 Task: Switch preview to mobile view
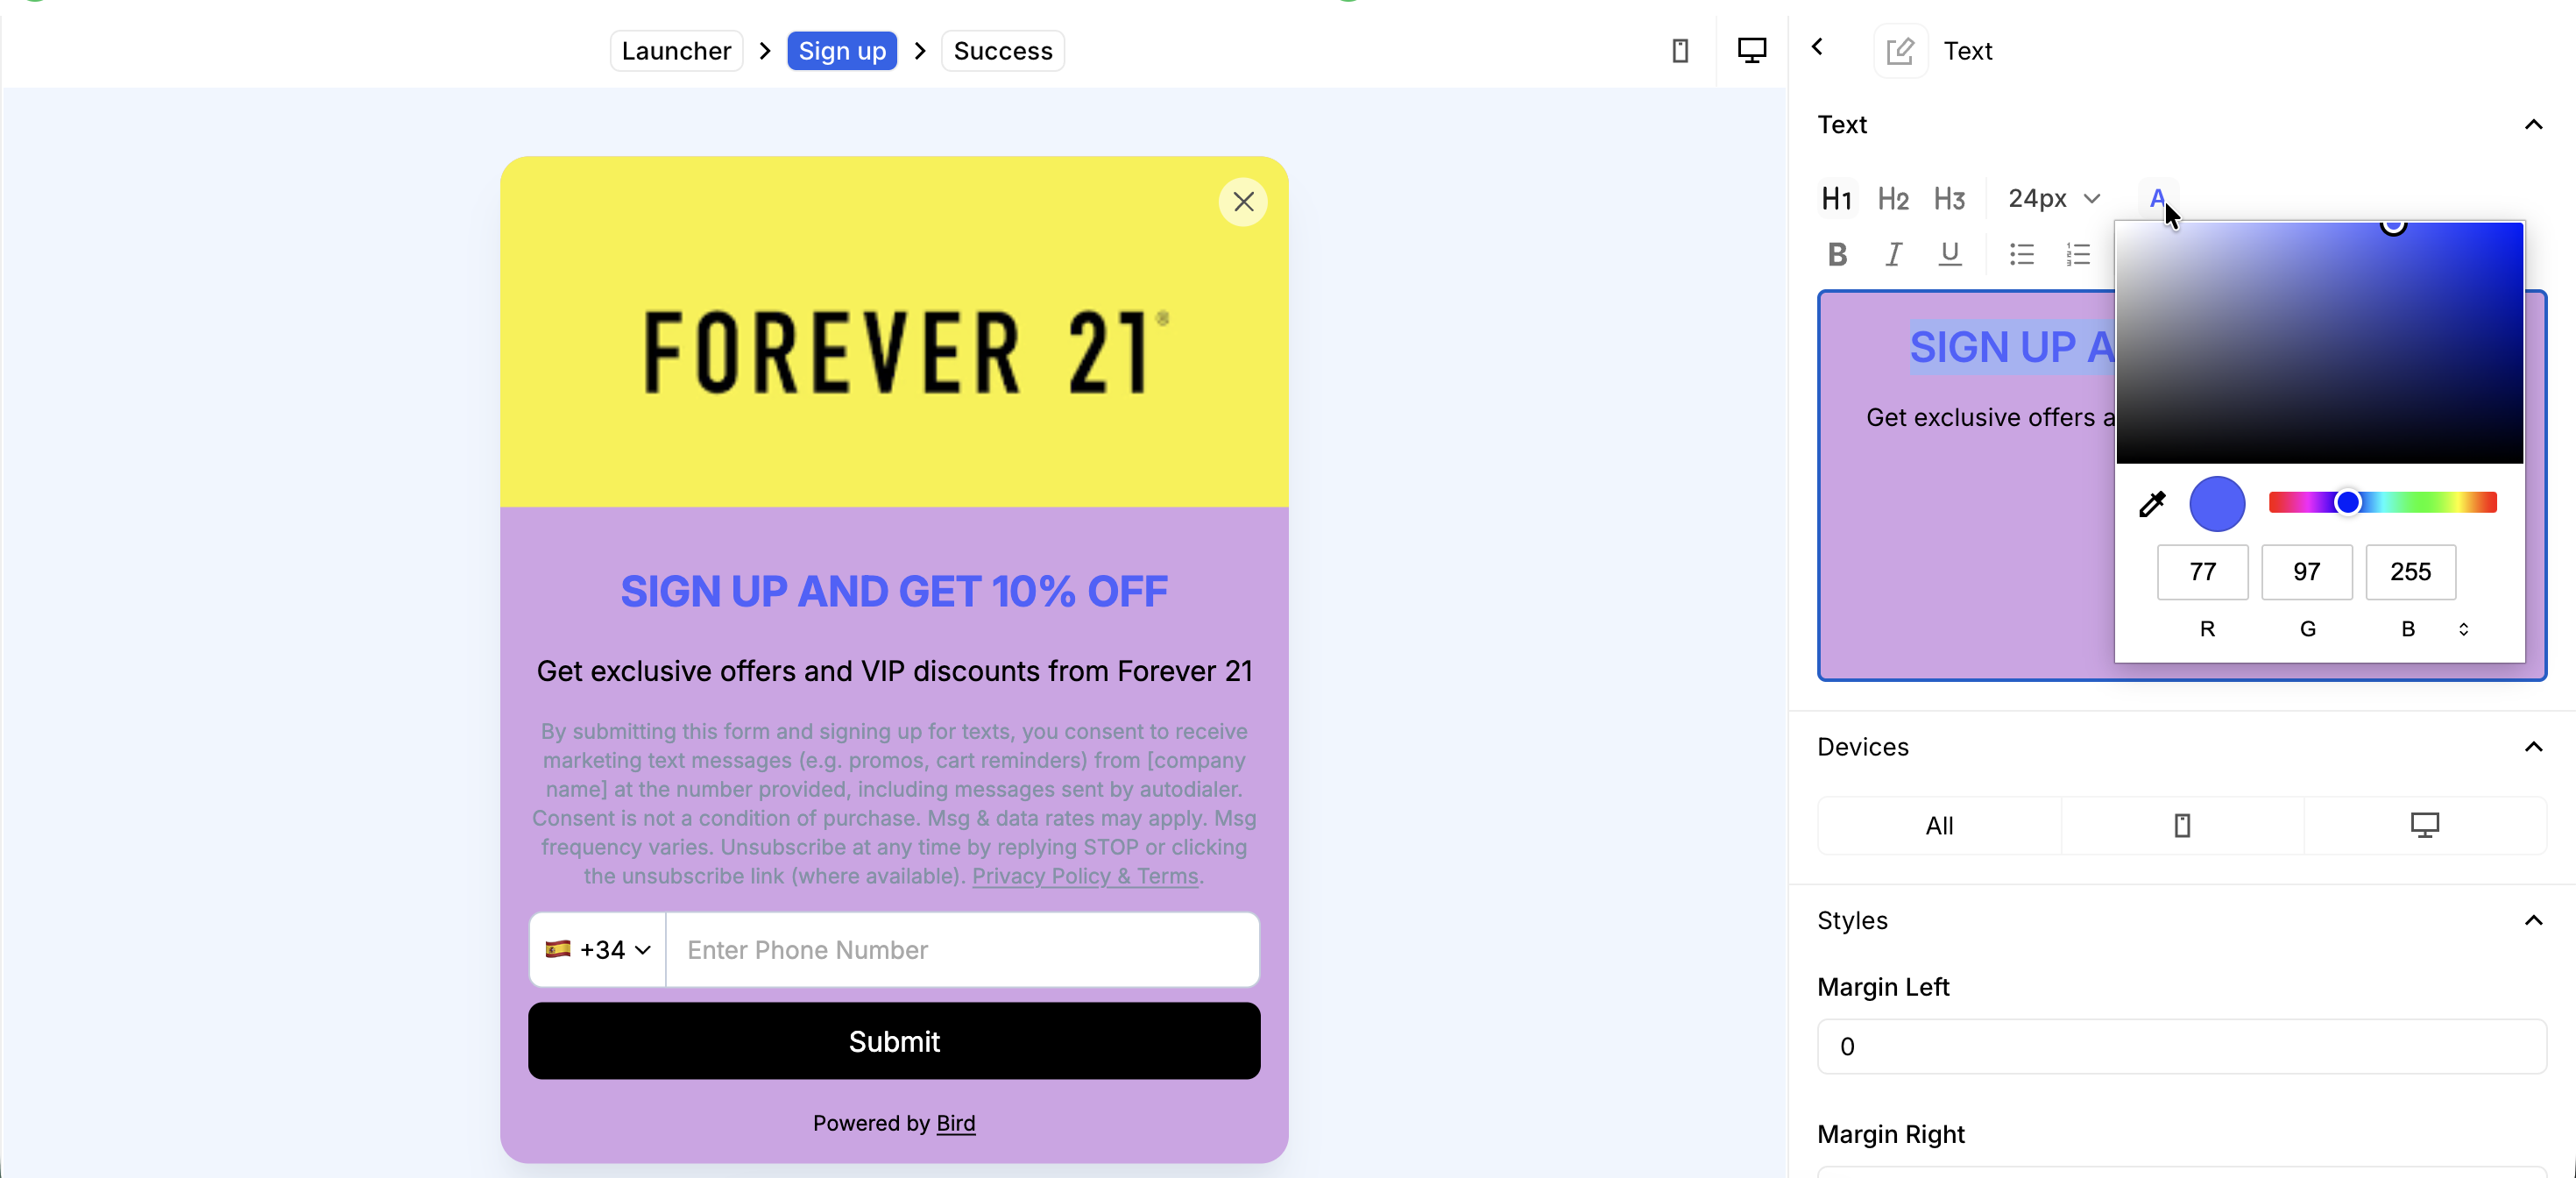[x=1680, y=50]
